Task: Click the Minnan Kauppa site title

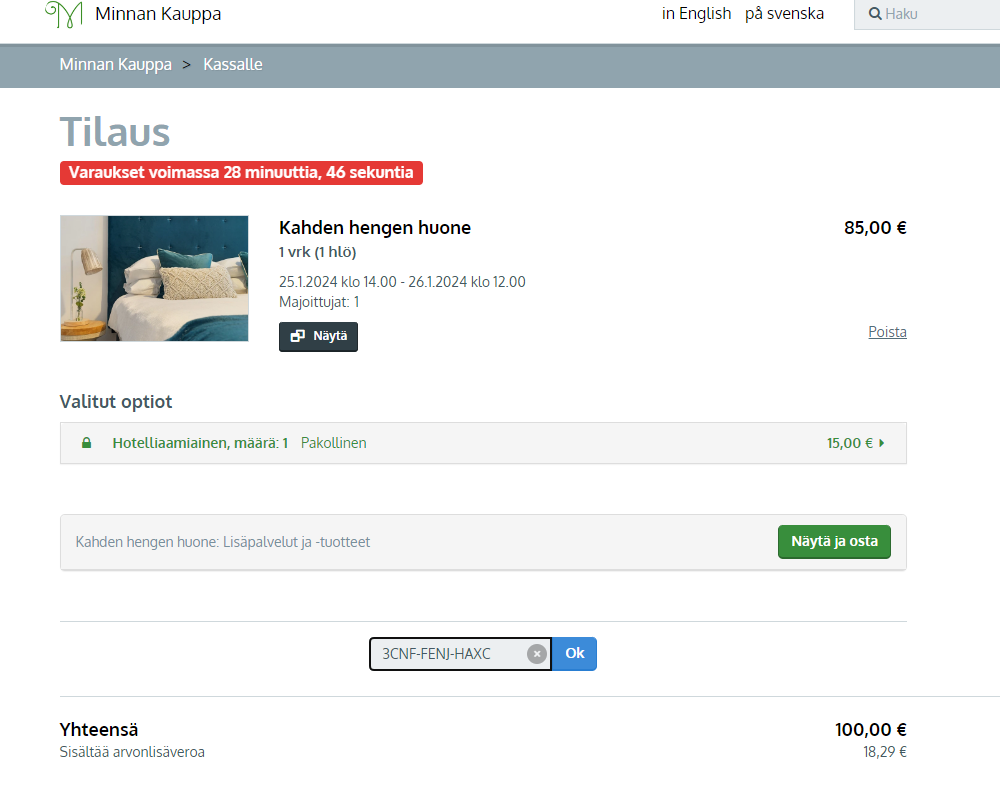Action: point(158,13)
